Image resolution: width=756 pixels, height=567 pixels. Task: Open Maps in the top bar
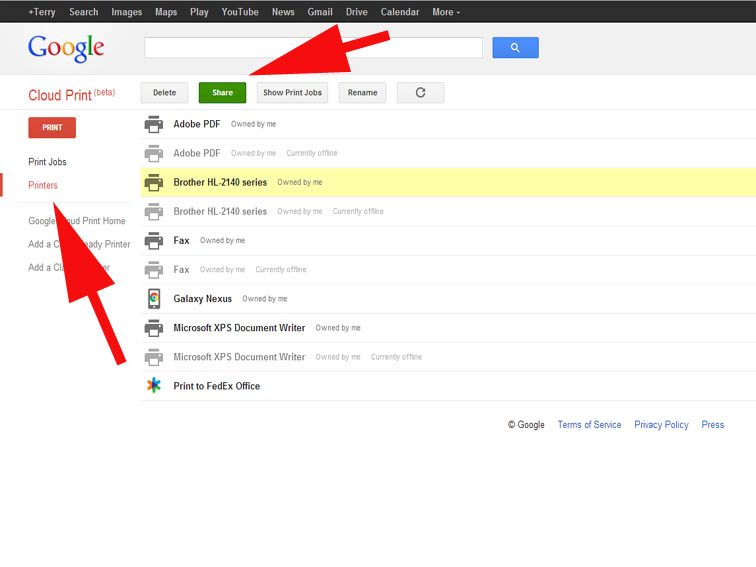[x=166, y=12]
